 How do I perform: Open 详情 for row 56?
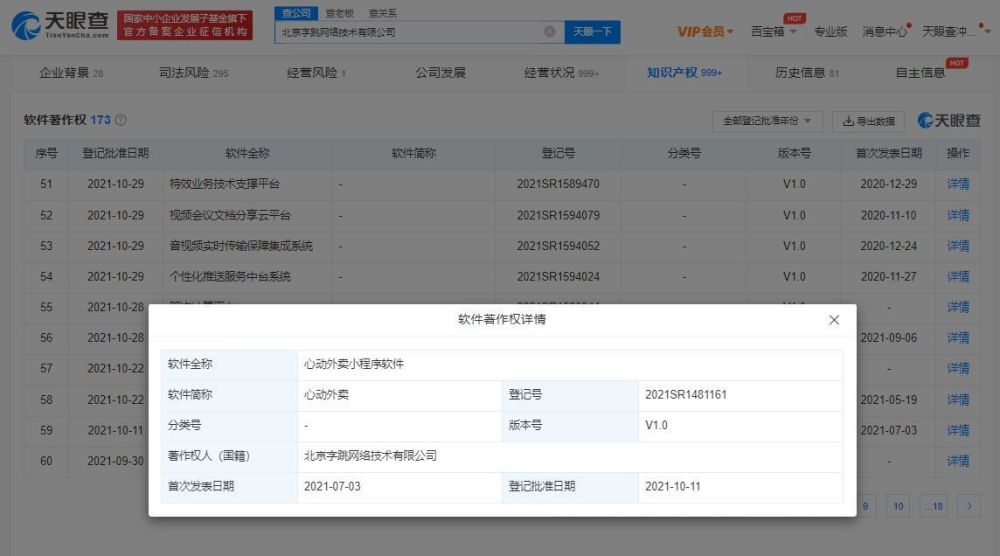click(x=958, y=337)
